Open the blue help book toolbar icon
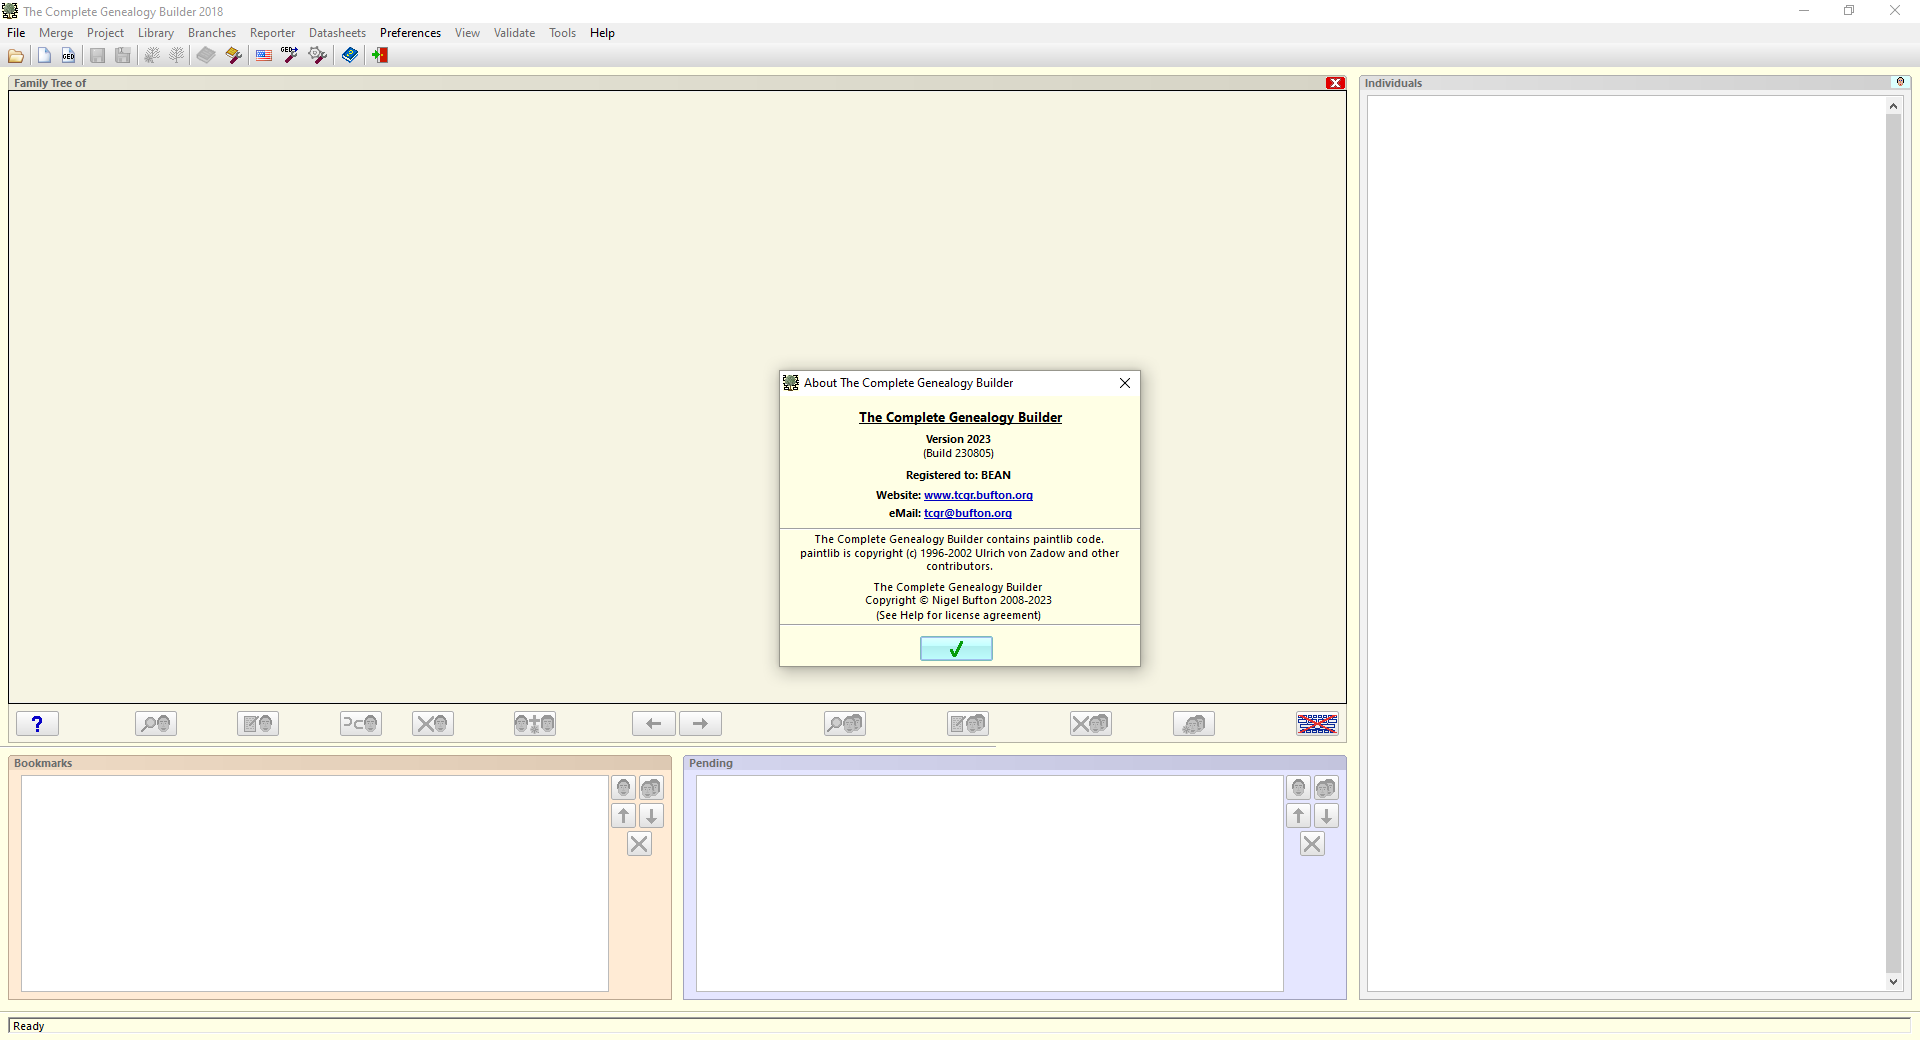 (350, 56)
